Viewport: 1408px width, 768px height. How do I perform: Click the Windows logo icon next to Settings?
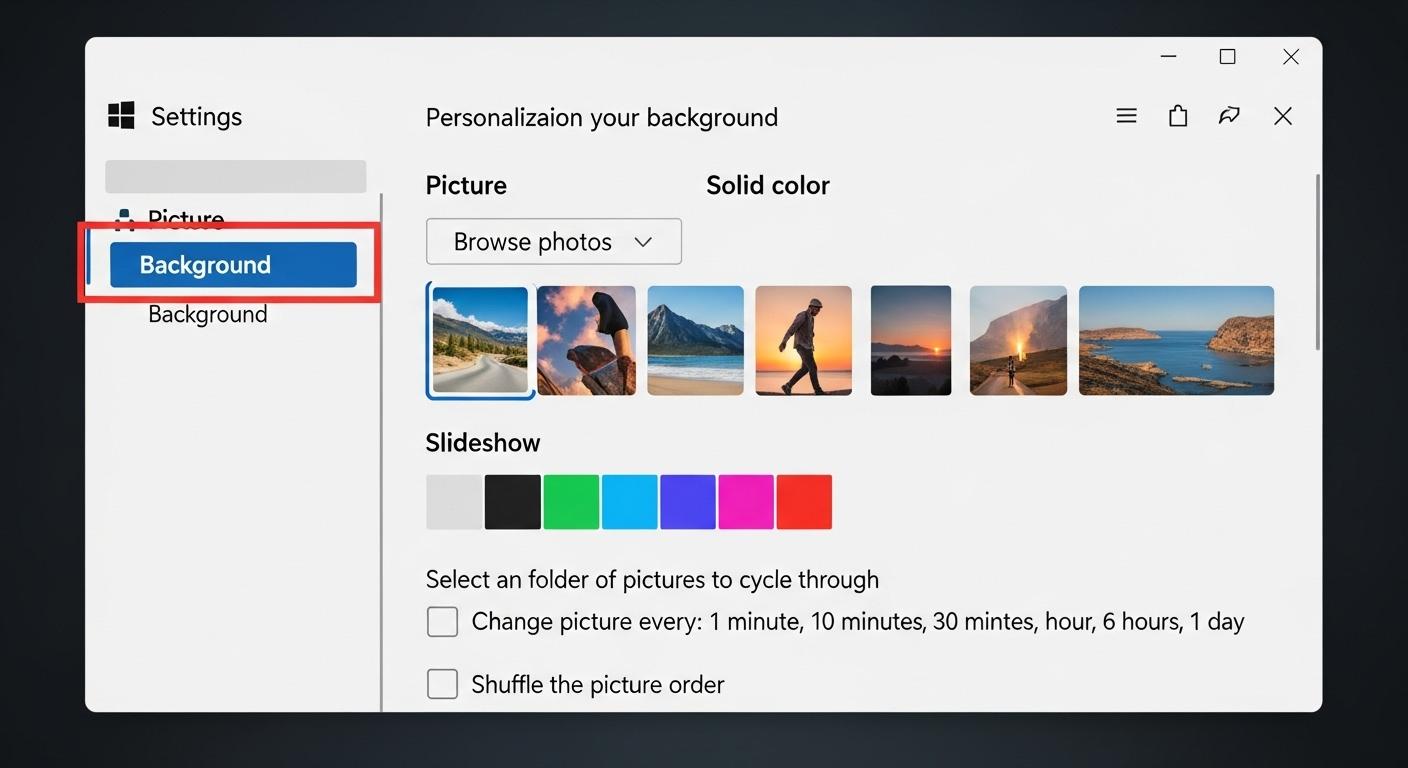[120, 115]
